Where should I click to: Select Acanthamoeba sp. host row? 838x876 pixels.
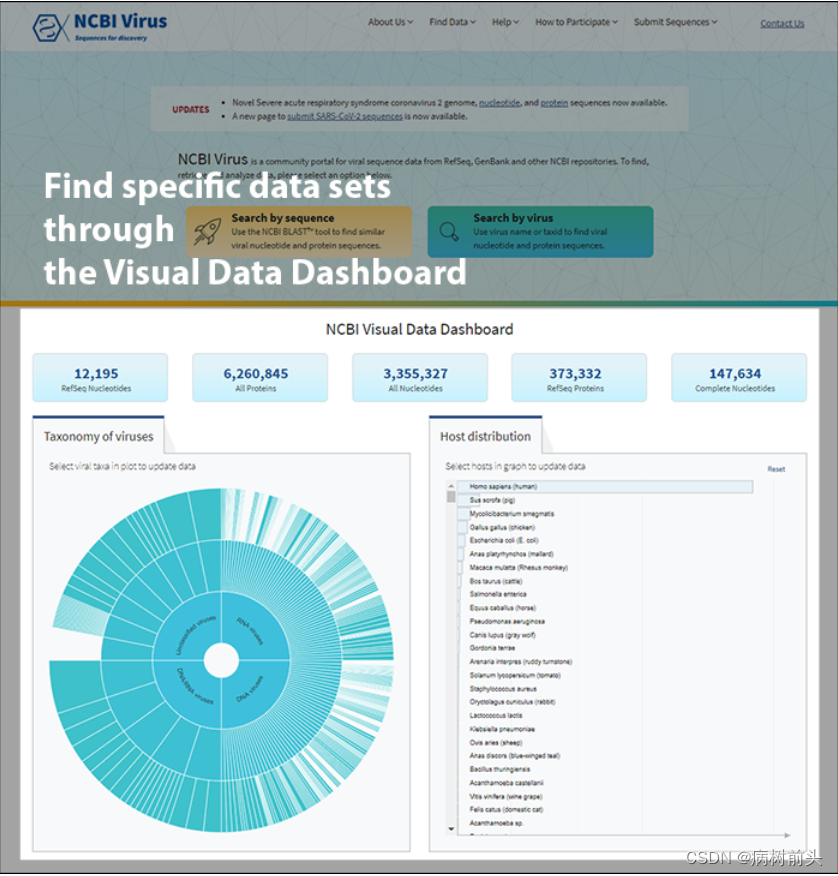click(x=496, y=823)
